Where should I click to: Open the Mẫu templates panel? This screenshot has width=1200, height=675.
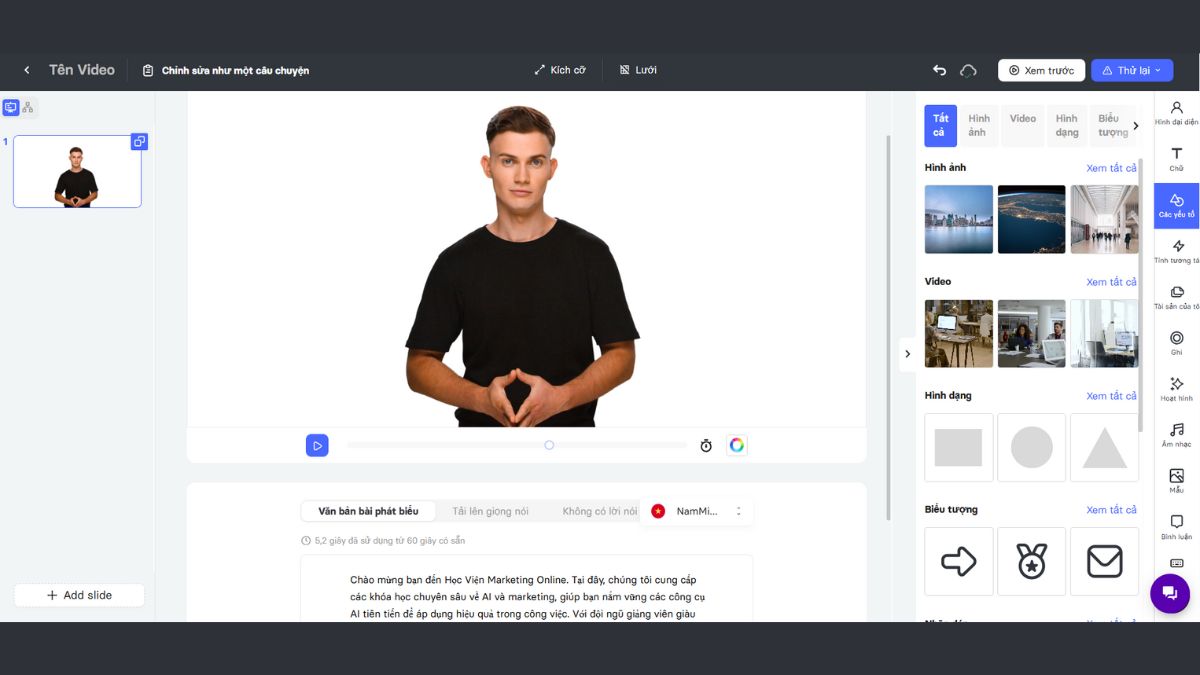1176,482
